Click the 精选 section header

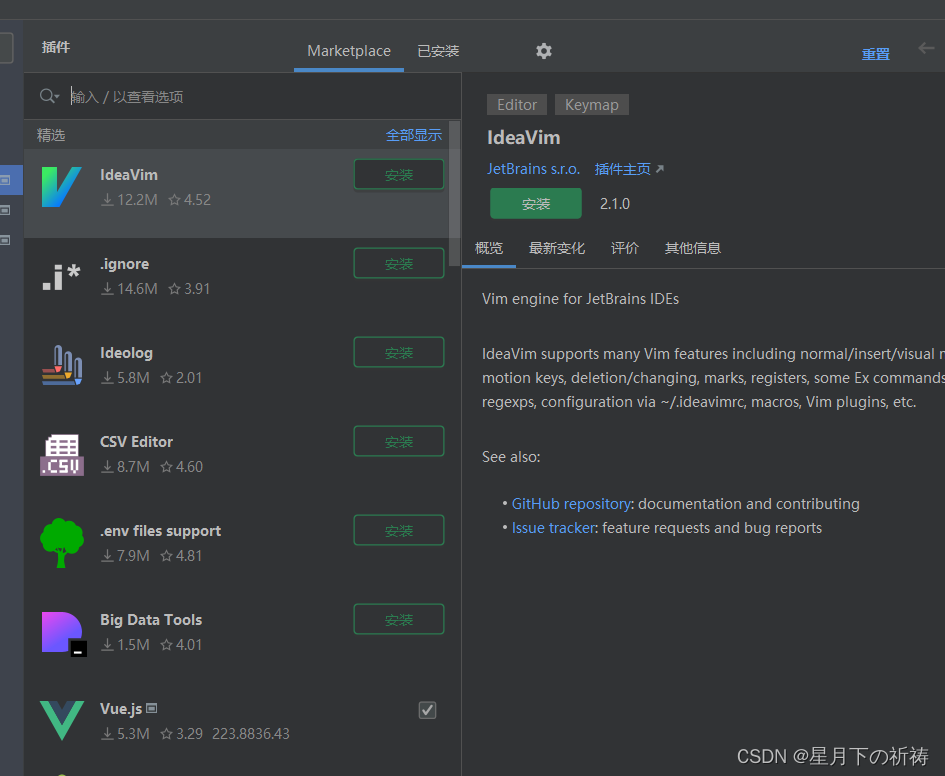point(51,135)
